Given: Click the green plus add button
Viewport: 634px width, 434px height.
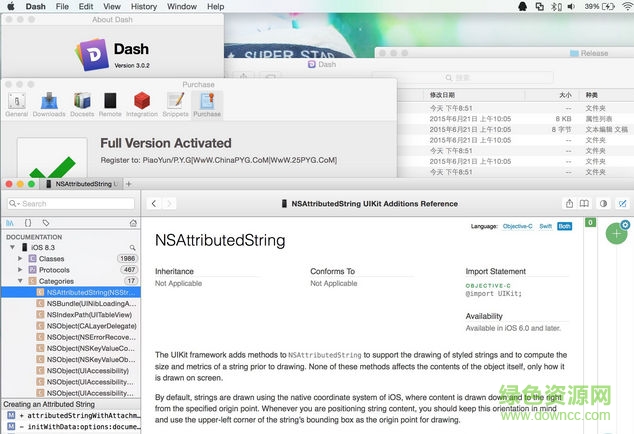Looking at the screenshot, I should 616,233.
